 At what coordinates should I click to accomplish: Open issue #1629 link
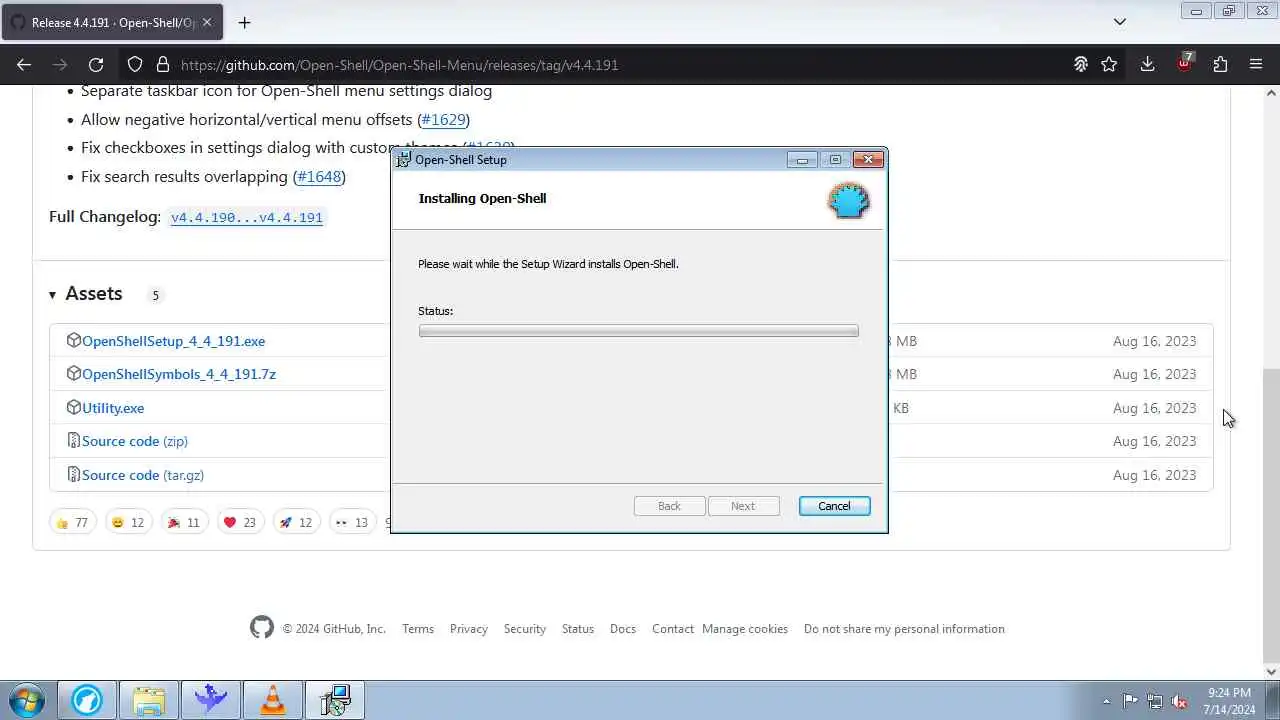coord(443,119)
